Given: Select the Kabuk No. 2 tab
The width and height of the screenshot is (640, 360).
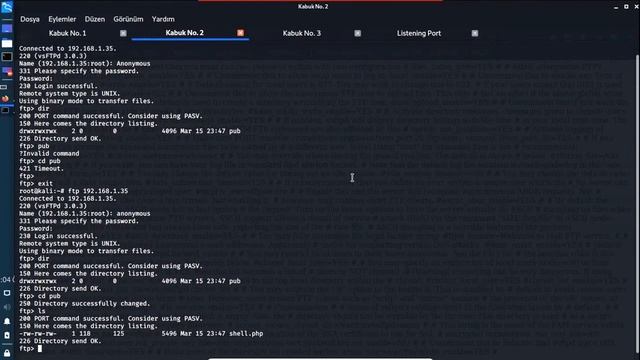Looking at the screenshot, I should (x=184, y=33).
